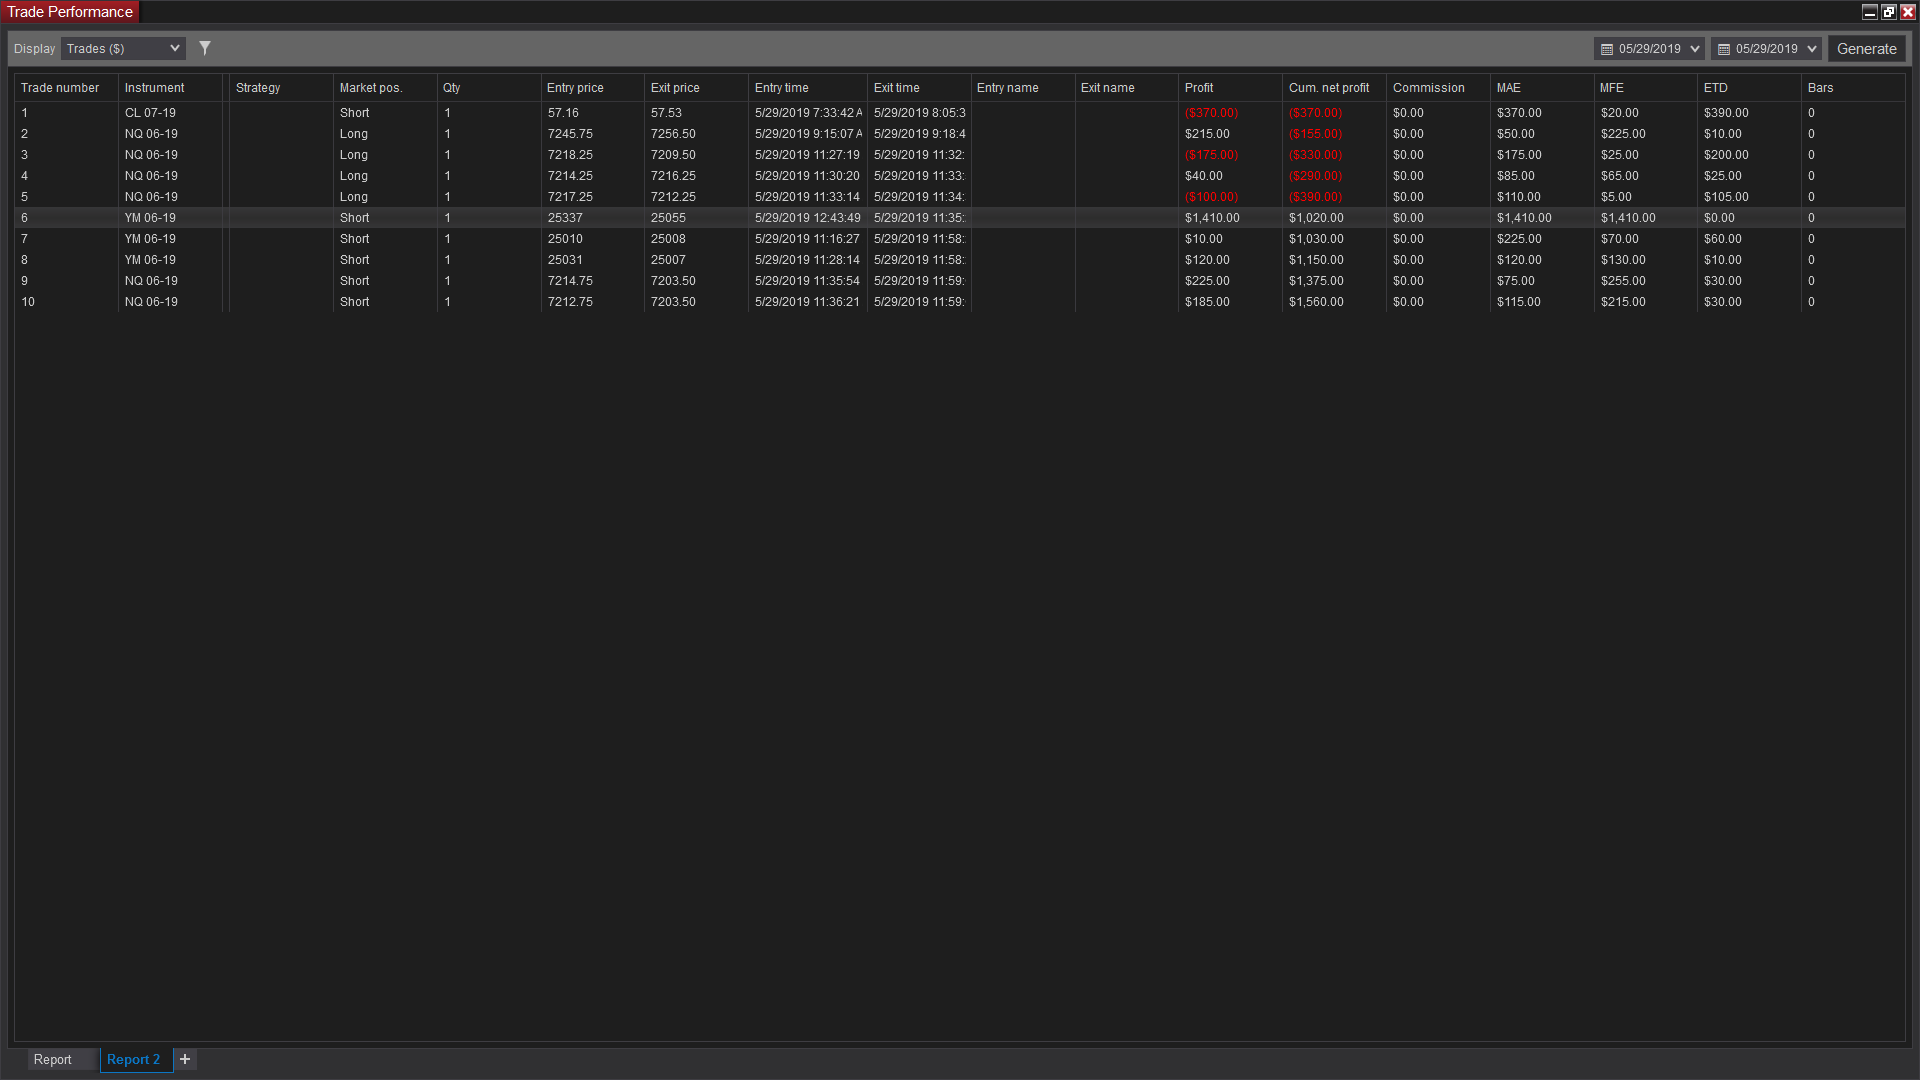Click entry price 7217.25 in trade 5
Screen dimensions: 1920x1080
pyautogui.click(x=570, y=197)
